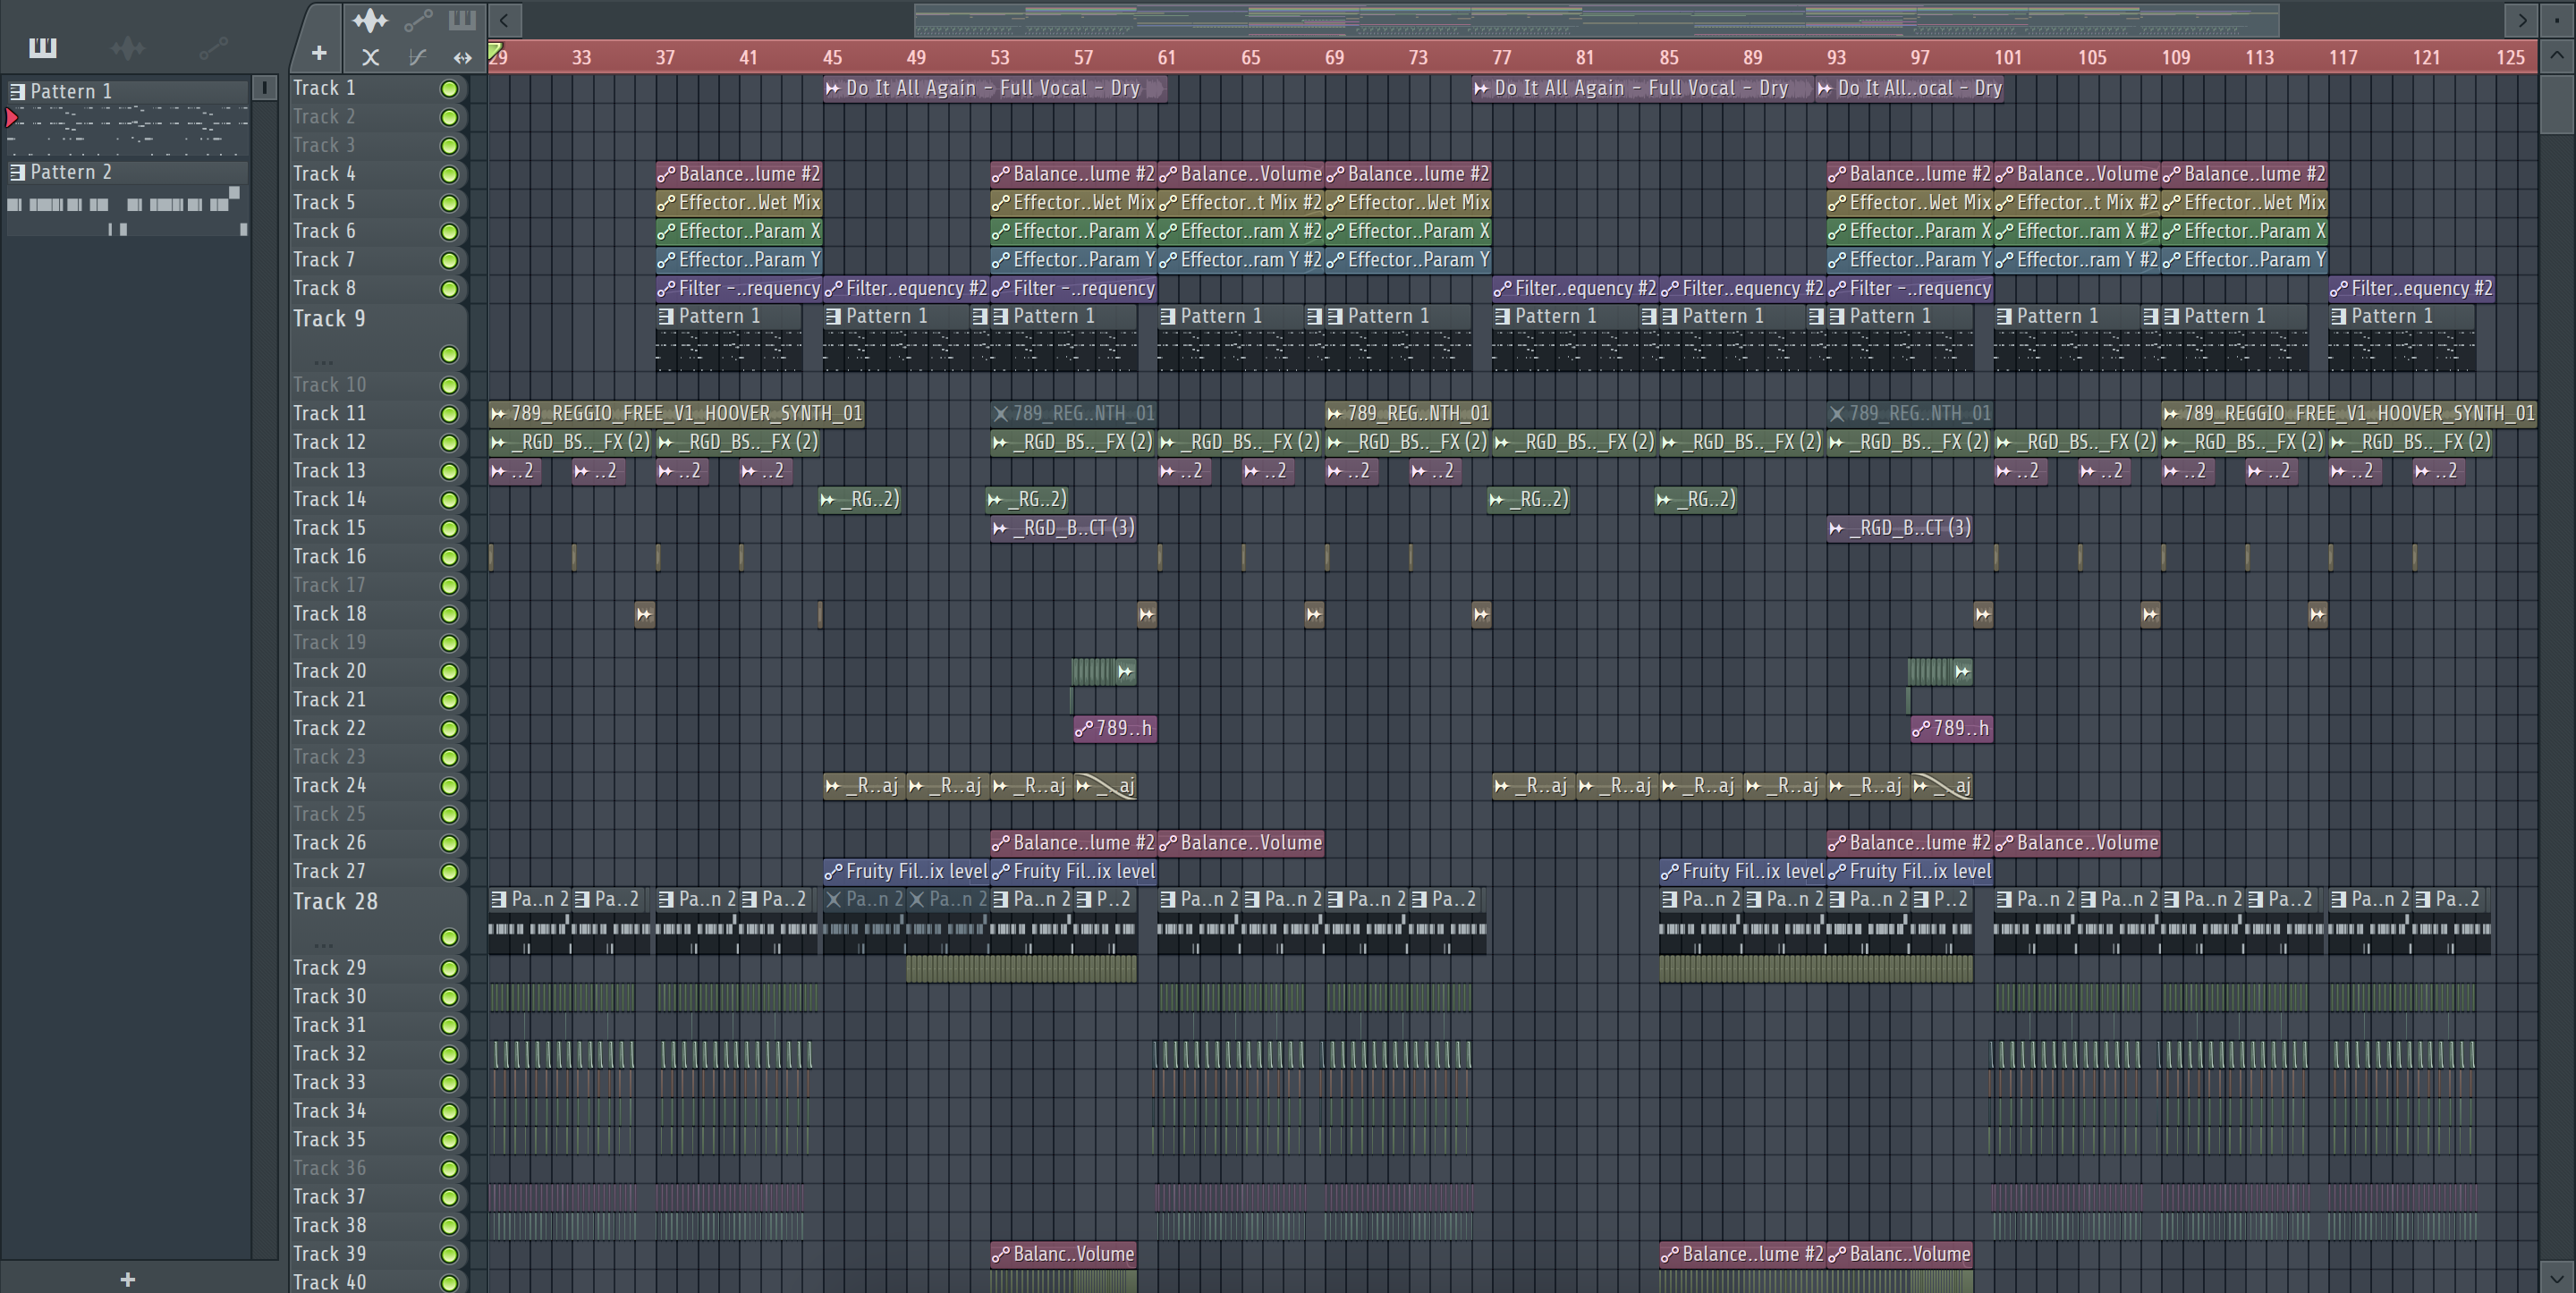Mute Track 32
This screenshot has height=1293, width=2576.
coord(449,1054)
